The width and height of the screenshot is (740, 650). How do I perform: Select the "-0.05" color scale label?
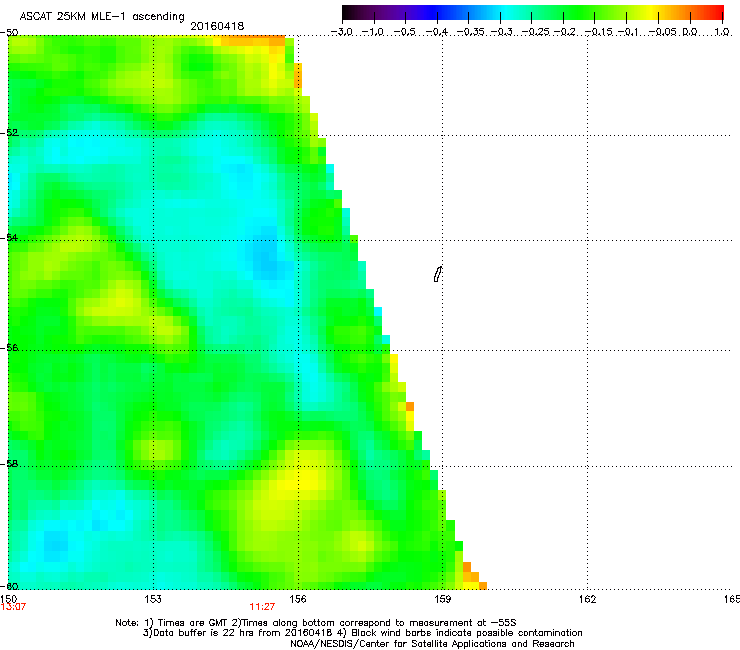663,32
